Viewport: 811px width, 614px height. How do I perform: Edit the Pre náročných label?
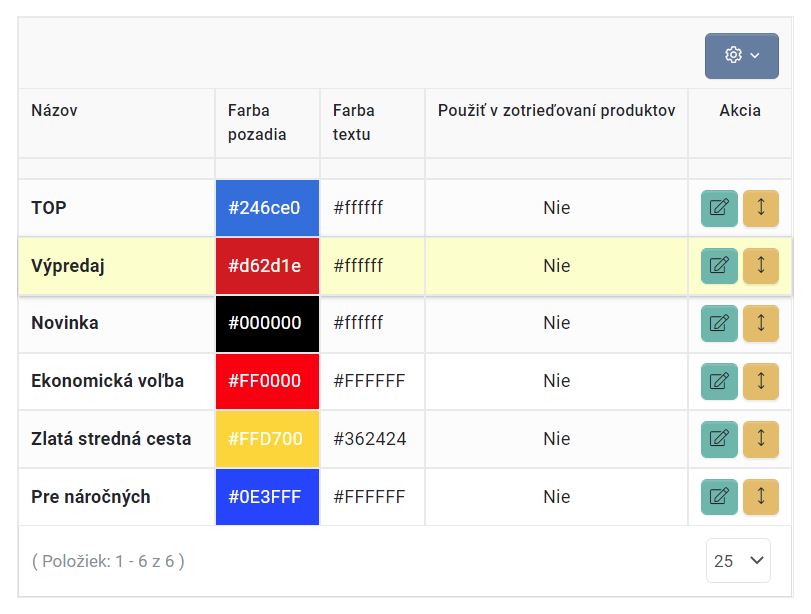(x=719, y=496)
